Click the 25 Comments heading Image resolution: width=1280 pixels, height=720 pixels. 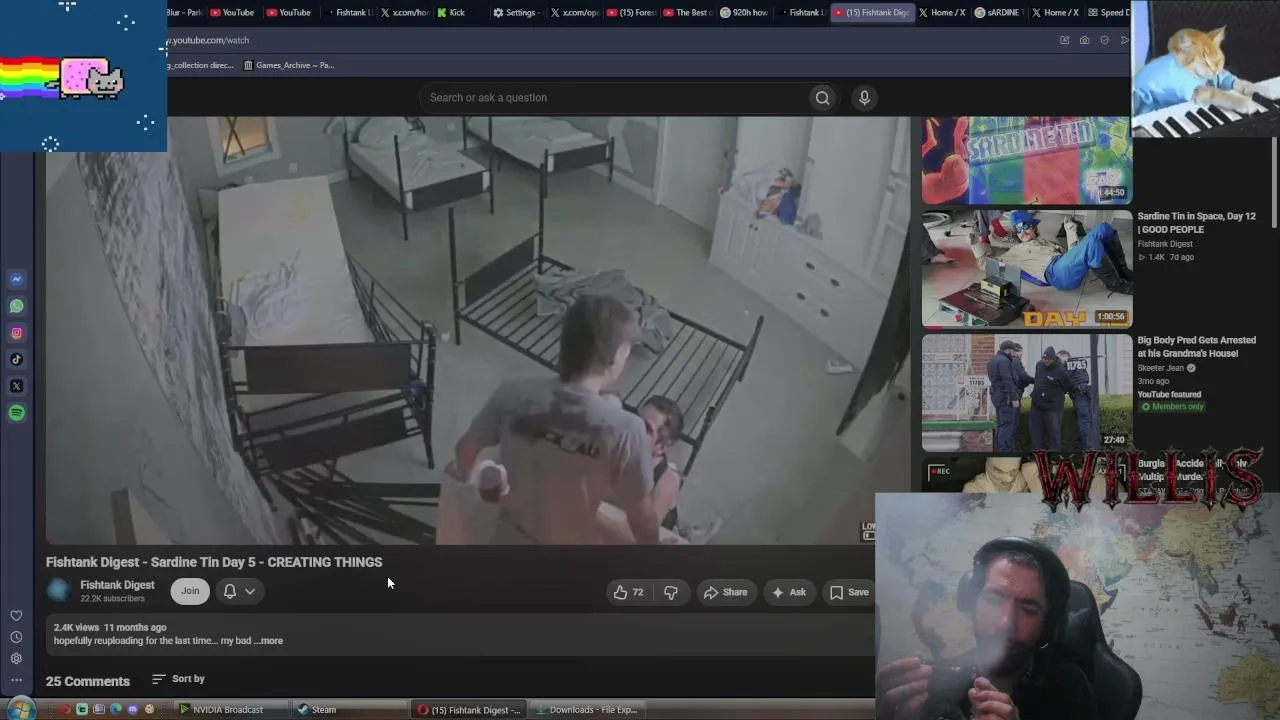pos(88,681)
